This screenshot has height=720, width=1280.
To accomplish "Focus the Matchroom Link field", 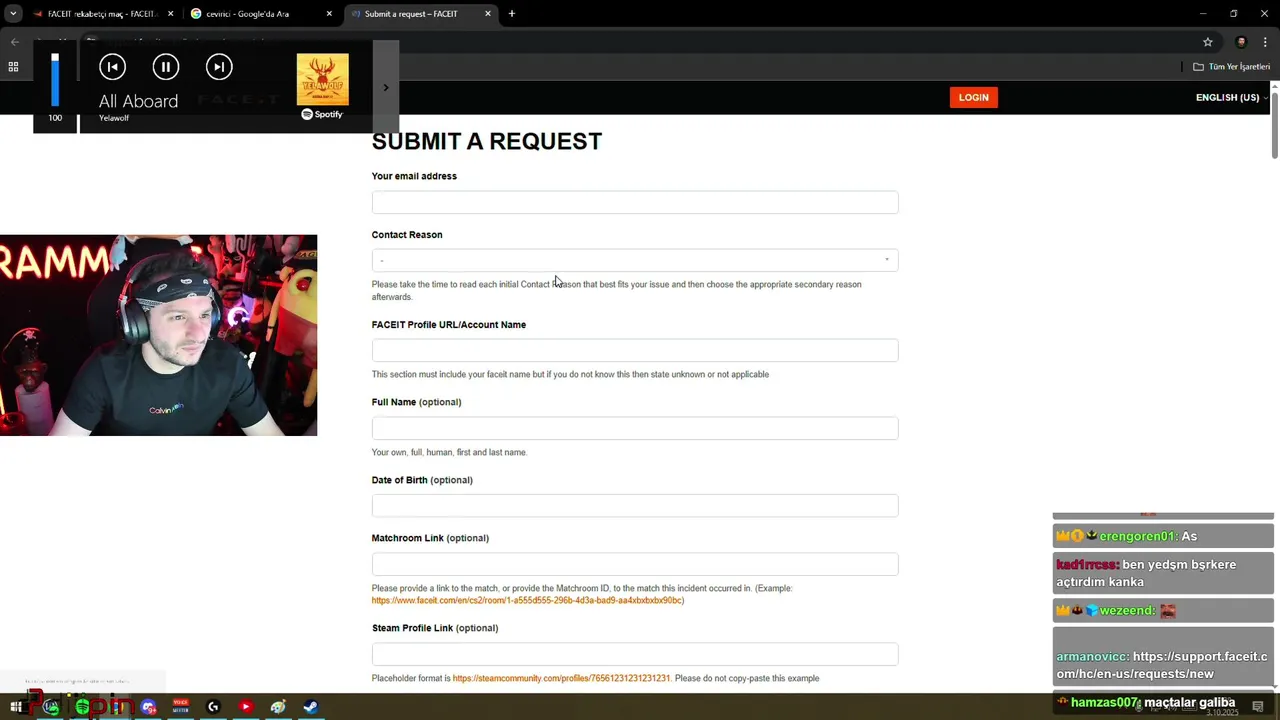I will coord(635,564).
